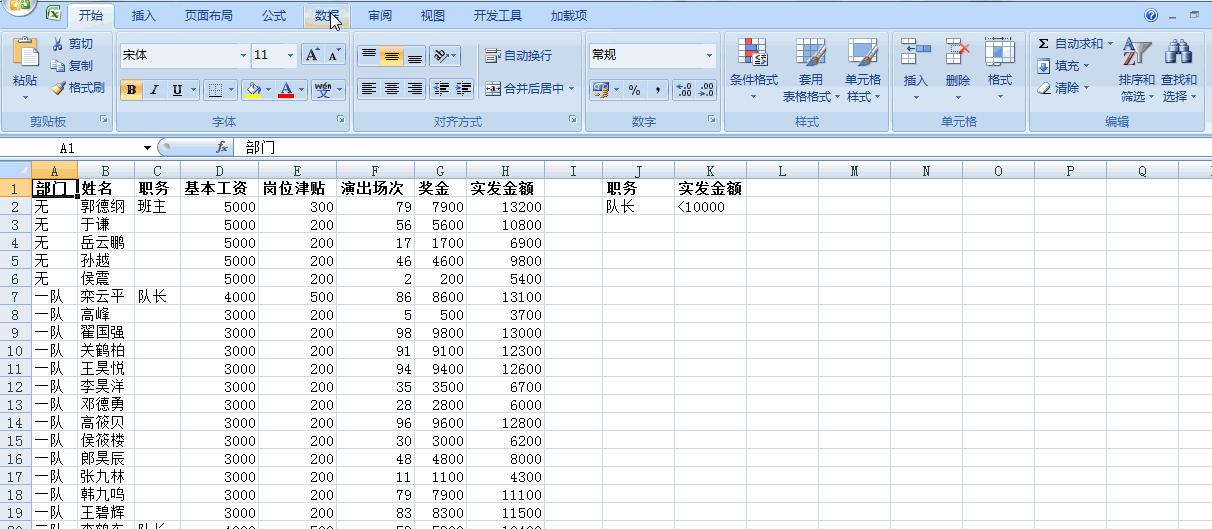Apply percent style (%)

634,90
